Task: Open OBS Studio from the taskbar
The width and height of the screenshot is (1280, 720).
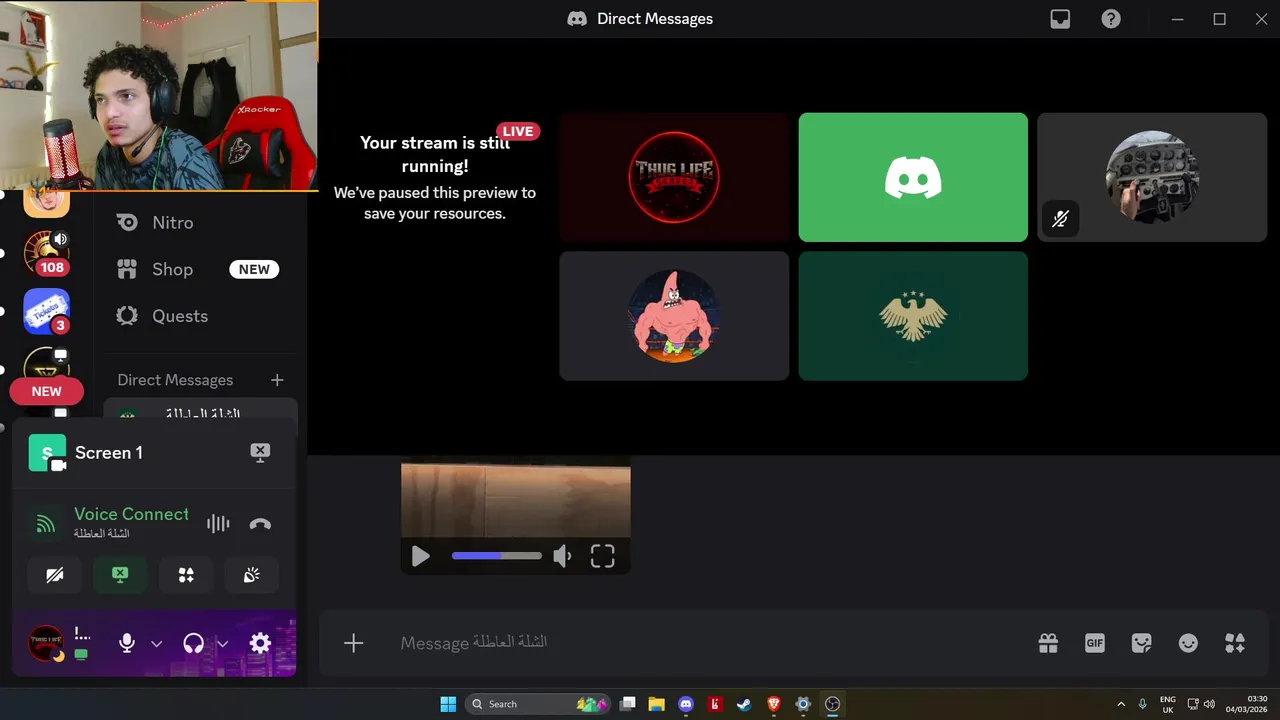Action: pos(832,704)
